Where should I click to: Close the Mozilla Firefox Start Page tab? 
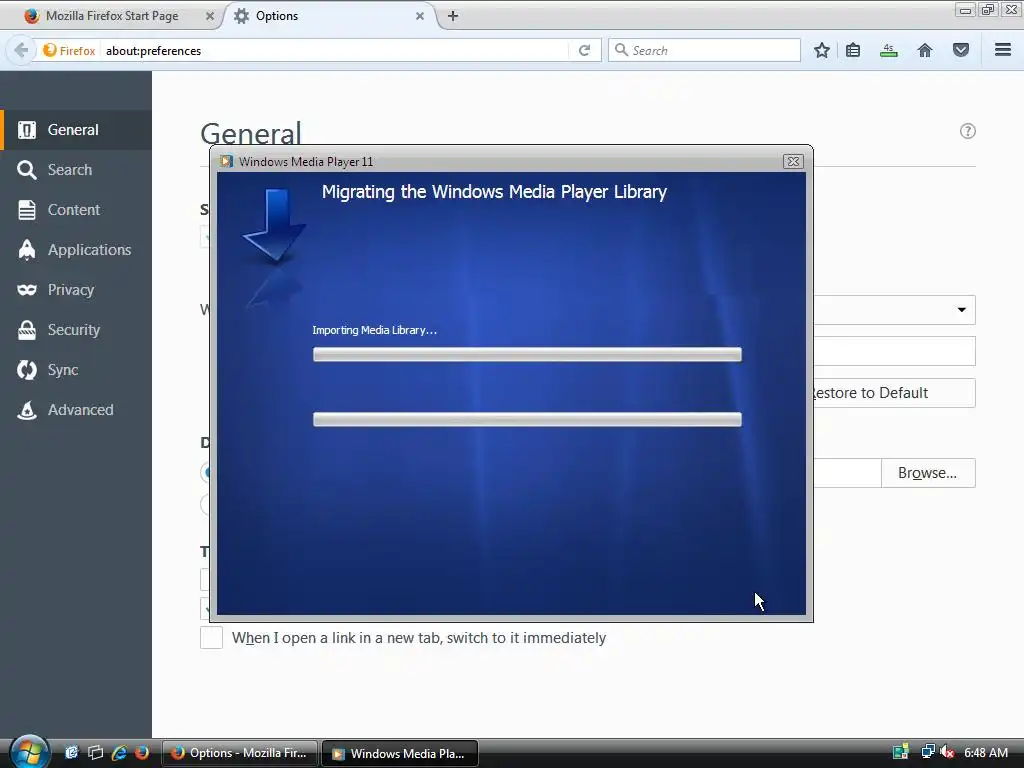click(210, 16)
